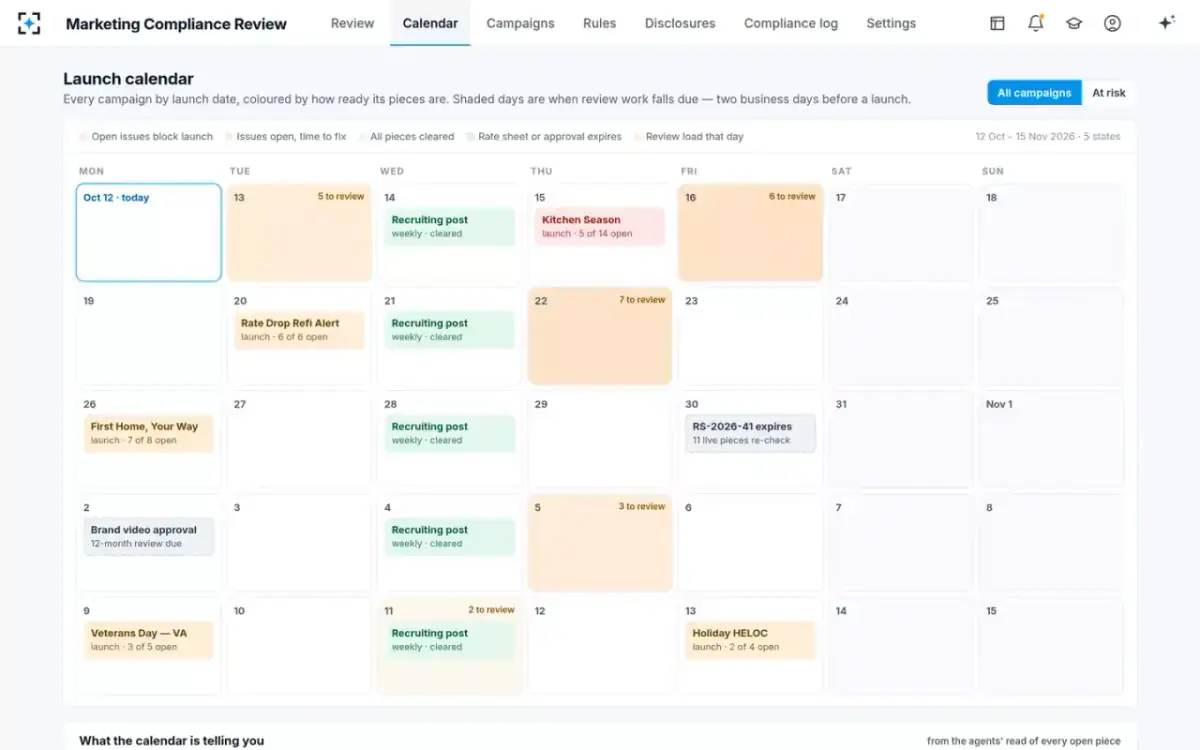
Task: Open the notifications bell
Action: pos(1036,23)
